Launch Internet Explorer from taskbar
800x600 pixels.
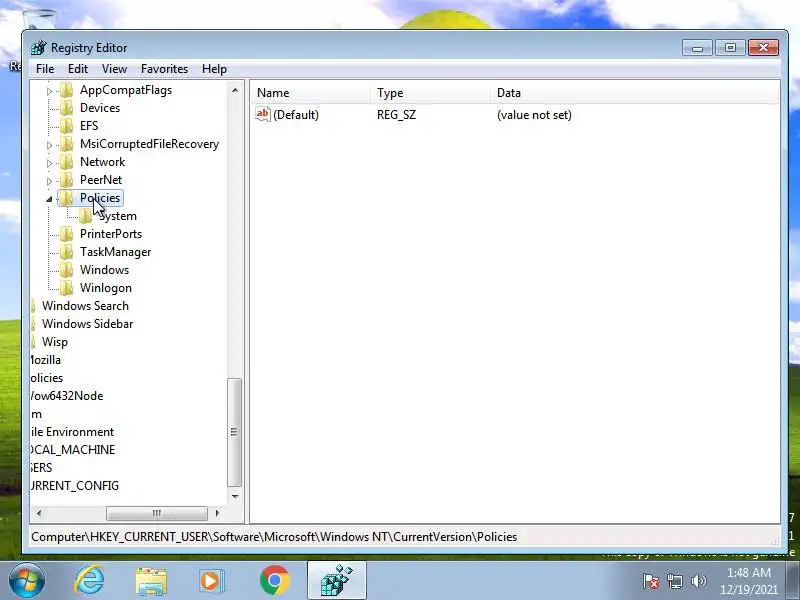pos(89,581)
